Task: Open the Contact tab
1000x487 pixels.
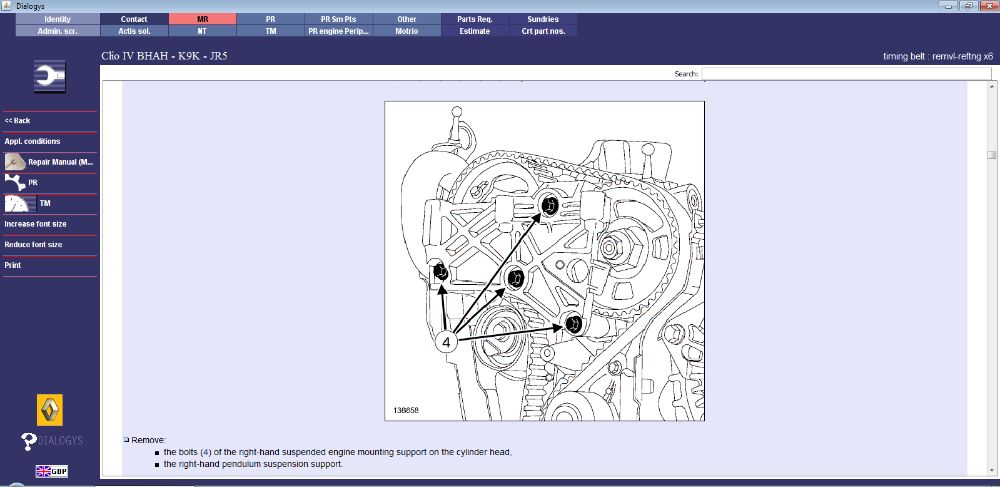Action: [134, 19]
